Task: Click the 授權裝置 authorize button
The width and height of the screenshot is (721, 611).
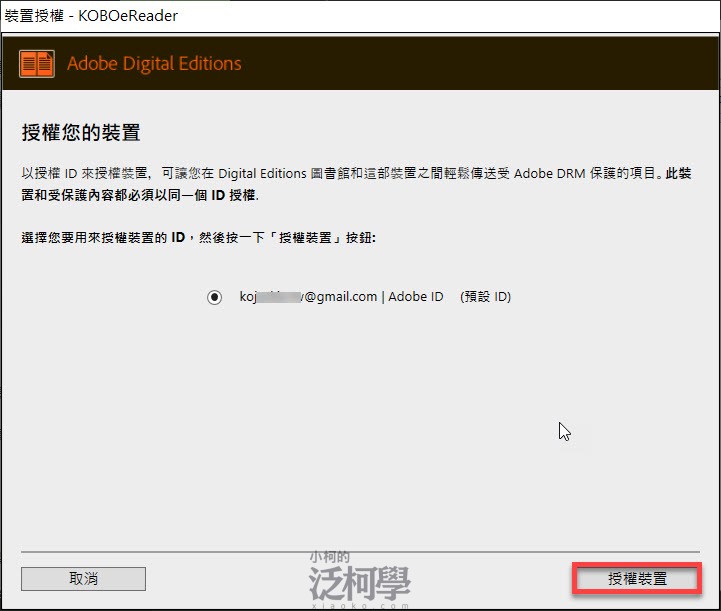Action: tap(637, 578)
